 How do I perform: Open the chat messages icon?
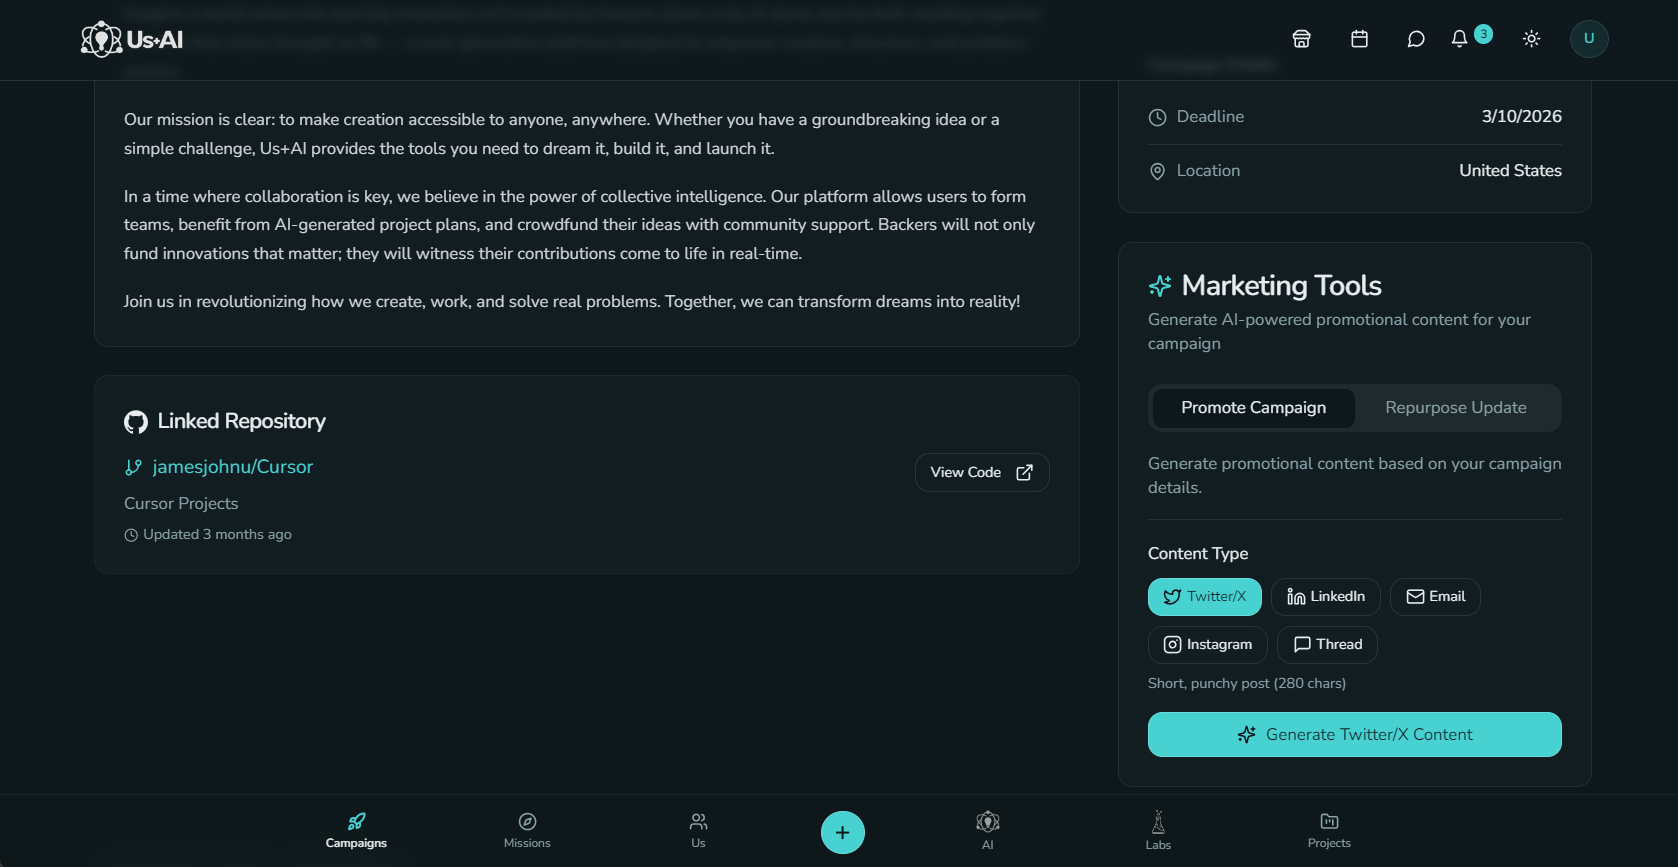click(1415, 39)
